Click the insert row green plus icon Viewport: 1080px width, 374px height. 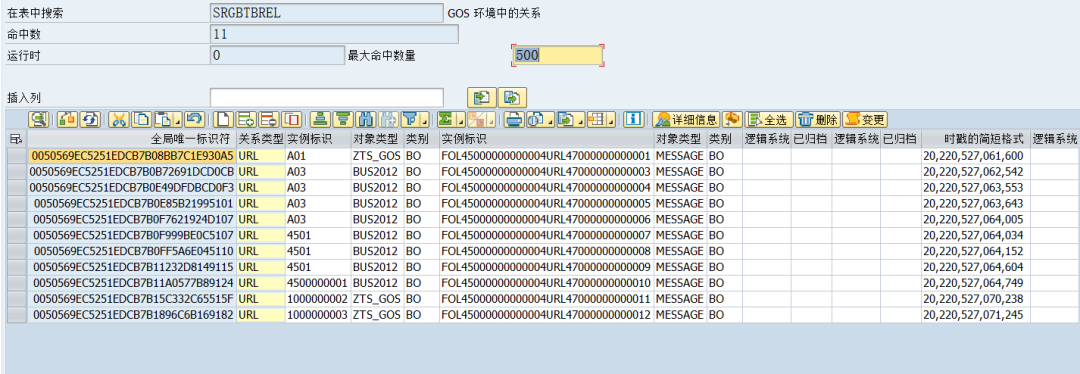click(x=246, y=119)
